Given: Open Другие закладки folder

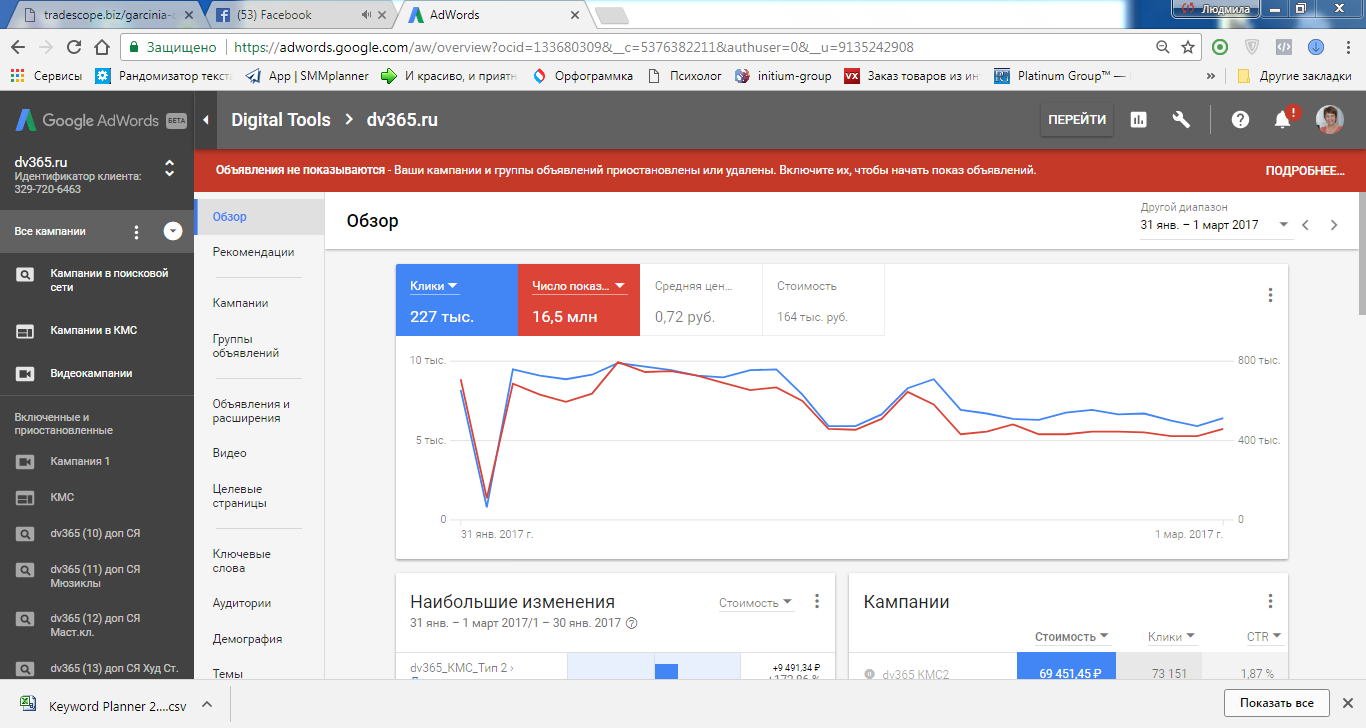Looking at the screenshot, I should pos(1295,76).
